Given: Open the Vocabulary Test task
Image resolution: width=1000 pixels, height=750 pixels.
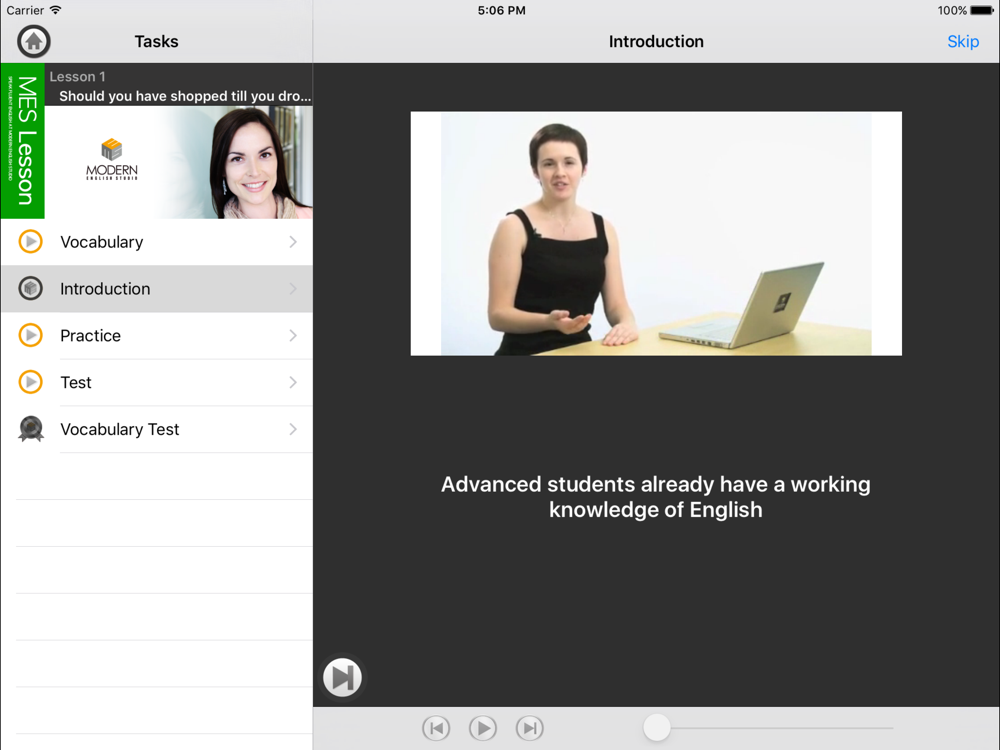Looking at the screenshot, I should click(157, 429).
